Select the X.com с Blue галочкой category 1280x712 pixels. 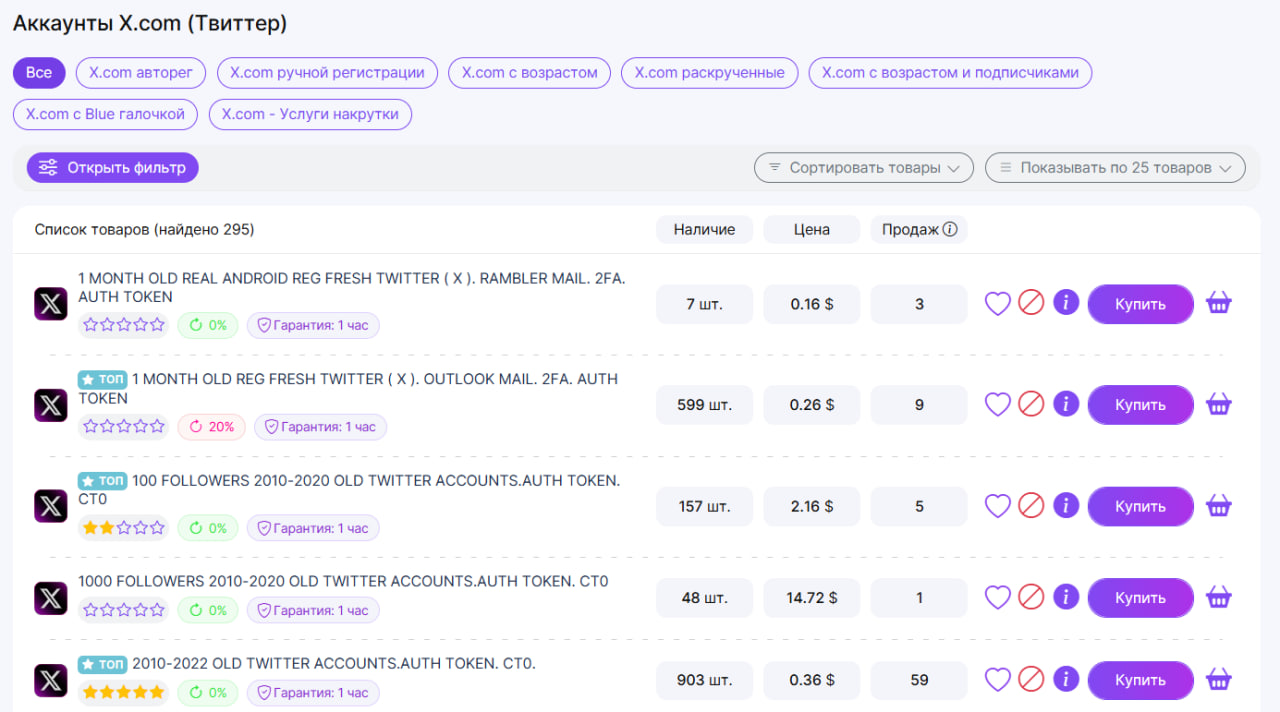[x=106, y=114]
